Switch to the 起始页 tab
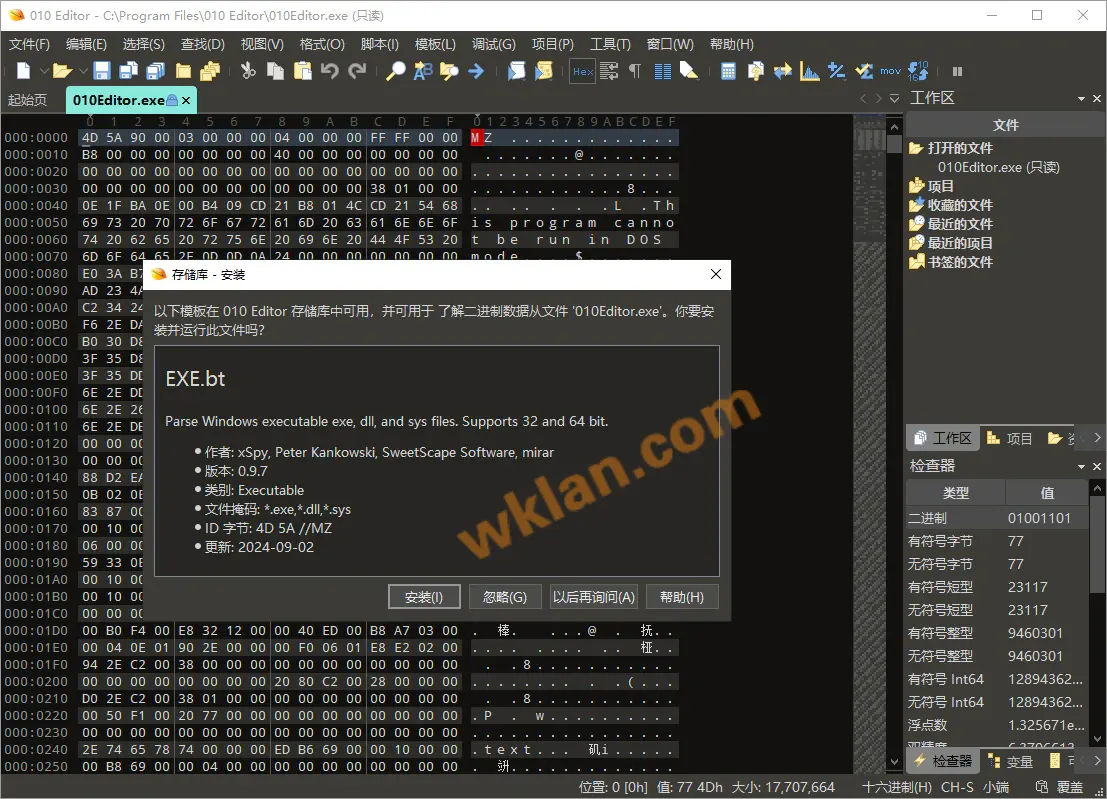This screenshot has width=1107, height=799. [28, 100]
